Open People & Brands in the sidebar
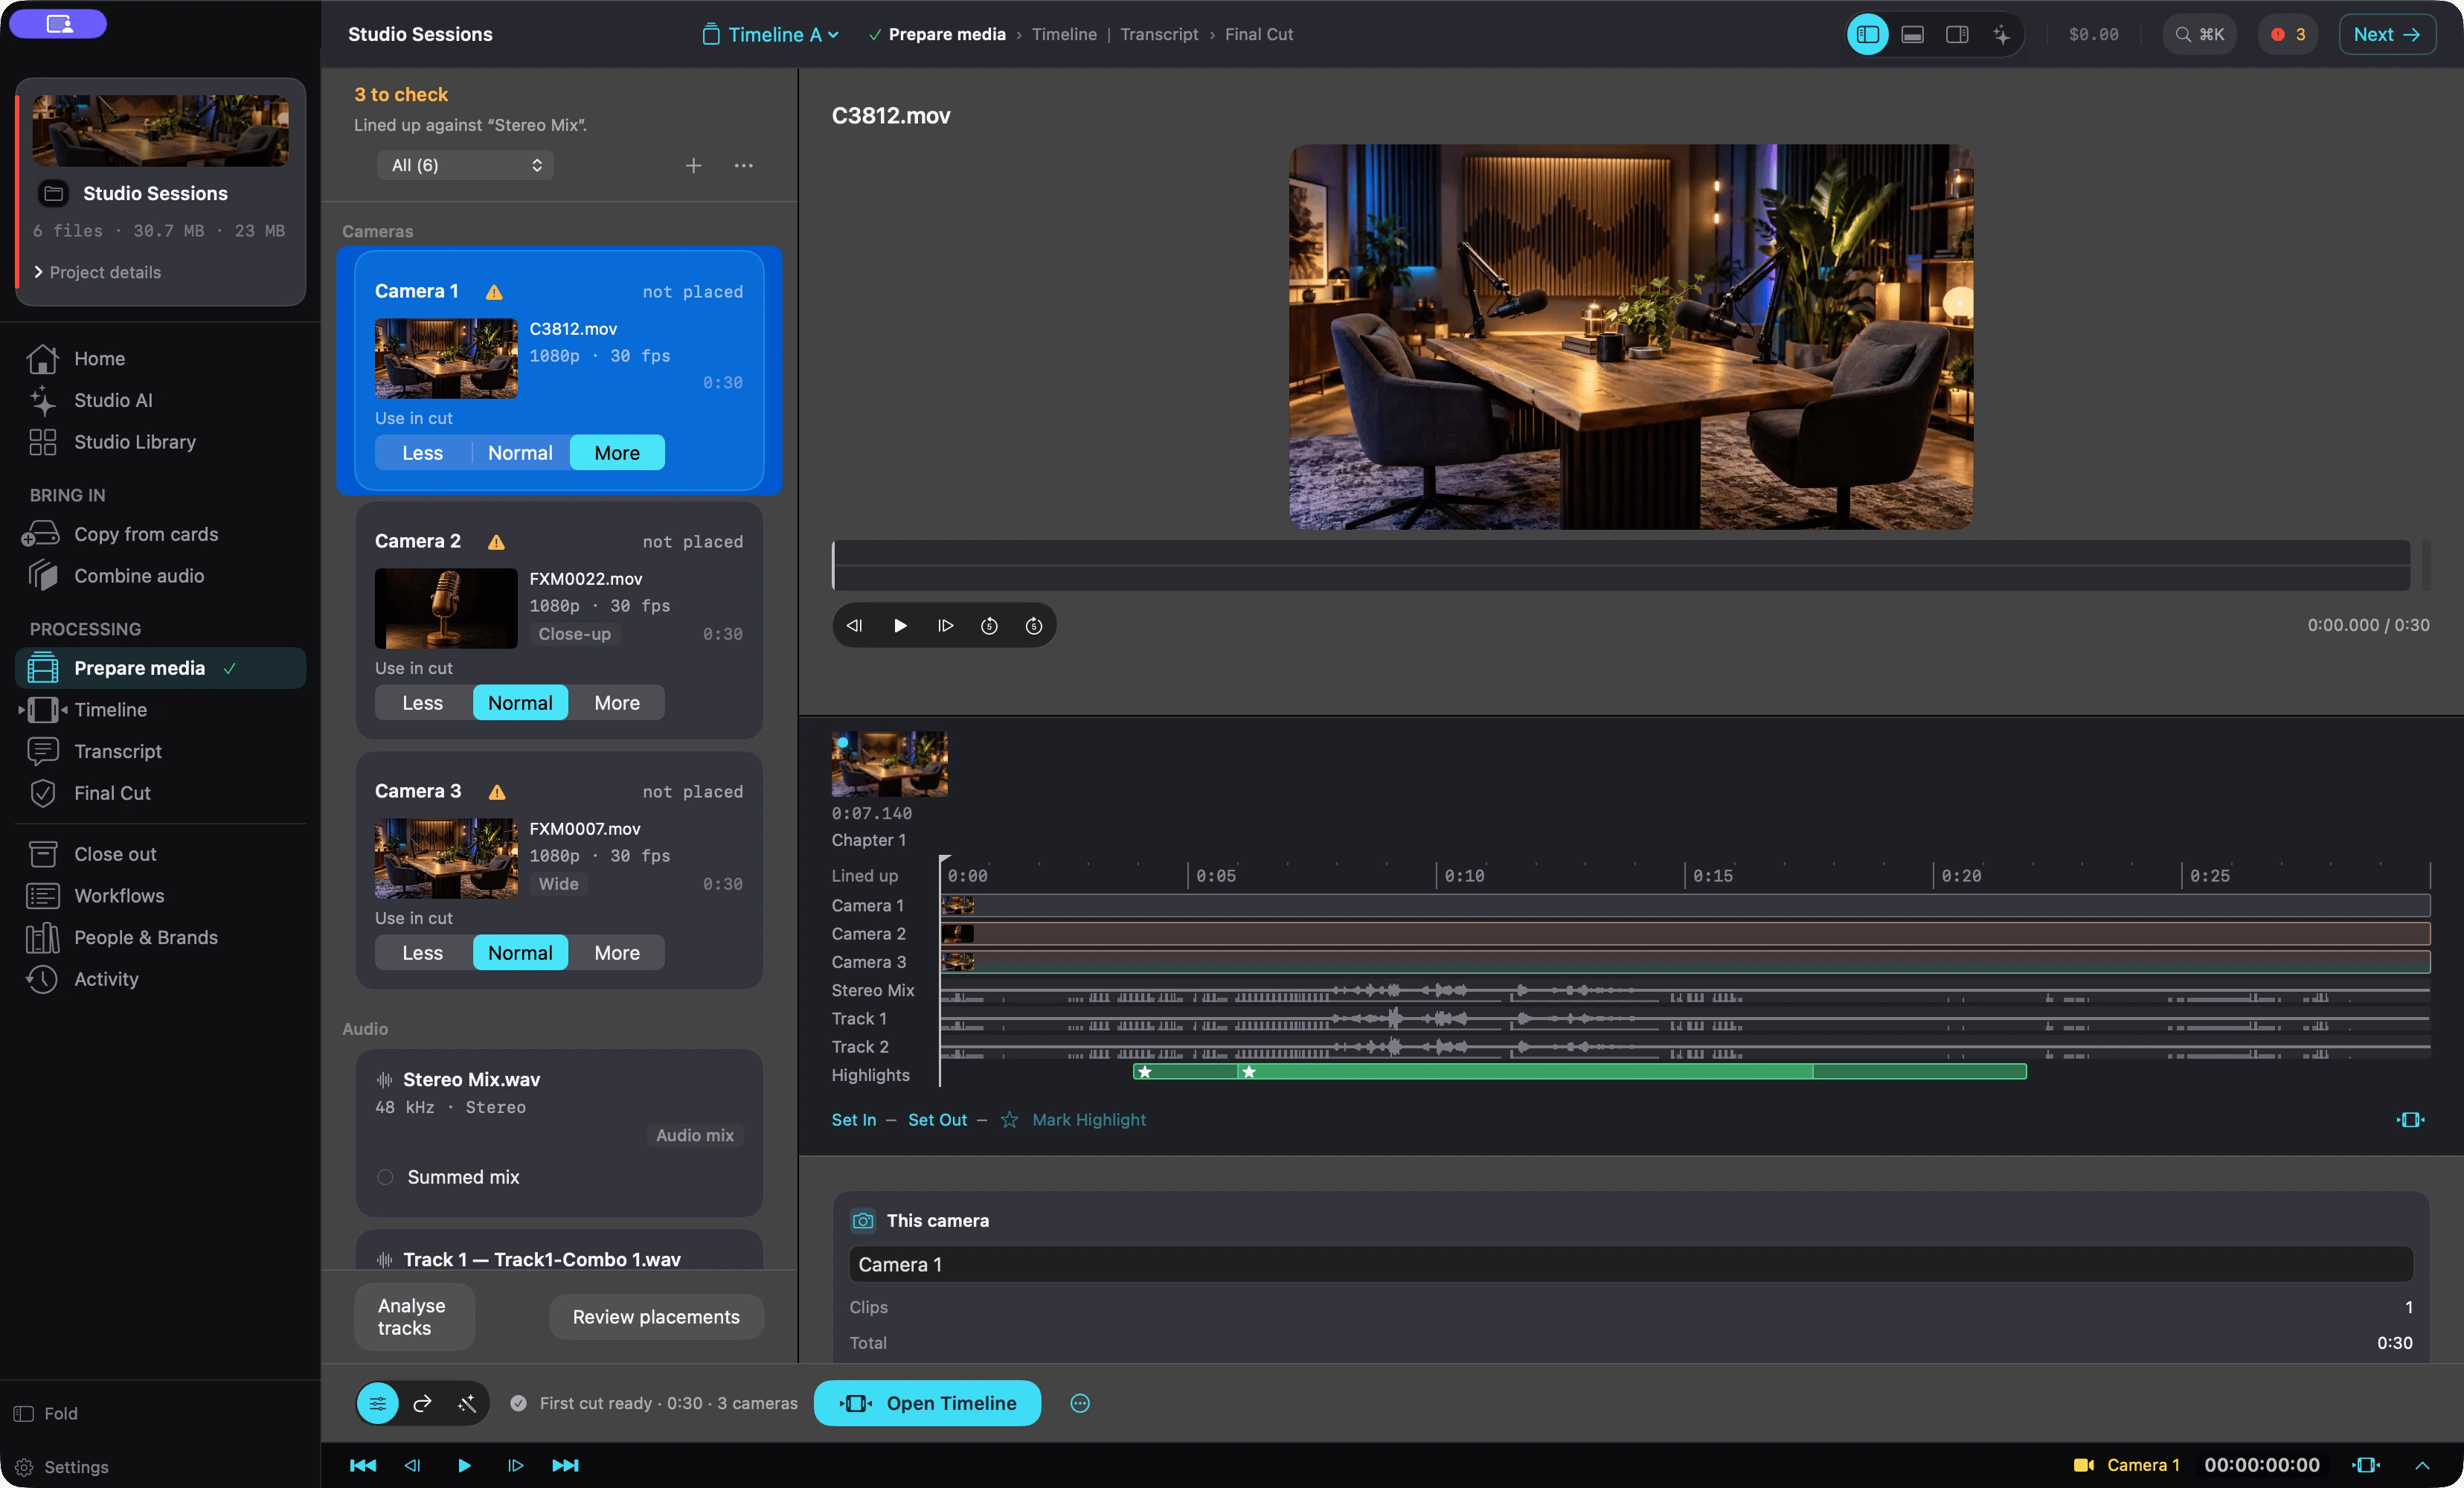 (x=145, y=938)
